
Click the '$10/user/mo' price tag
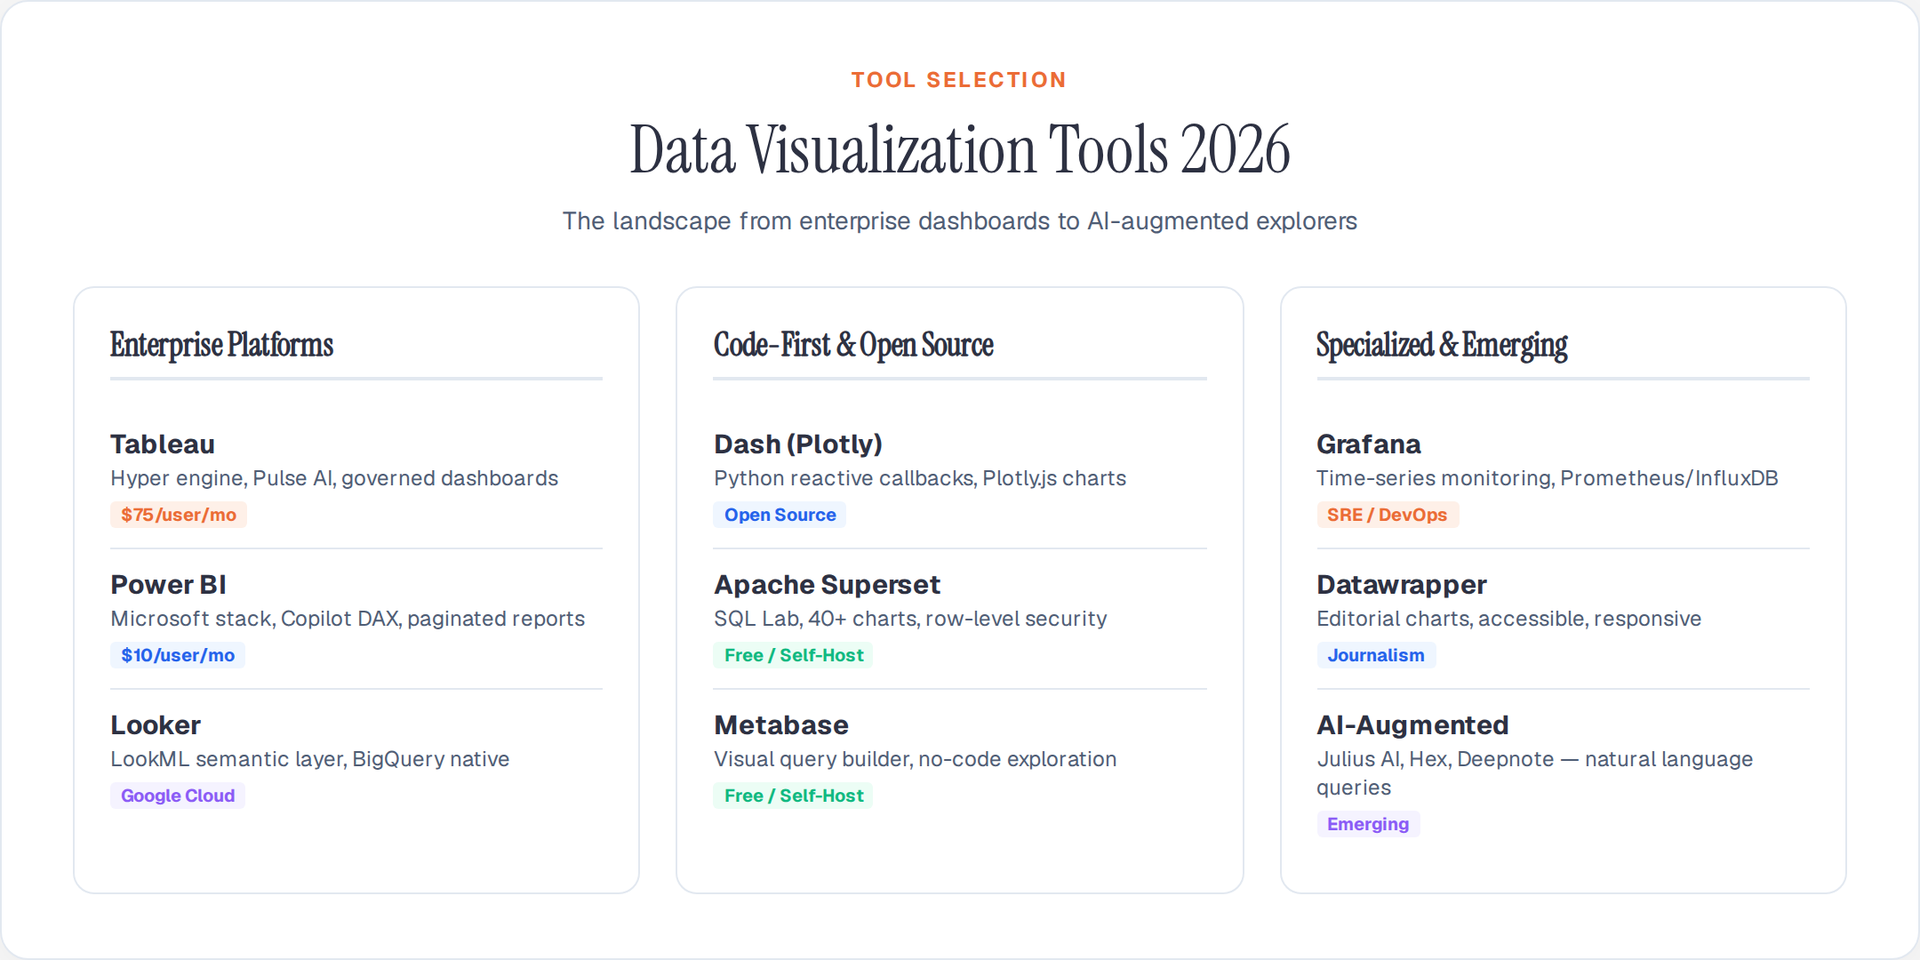click(x=178, y=655)
